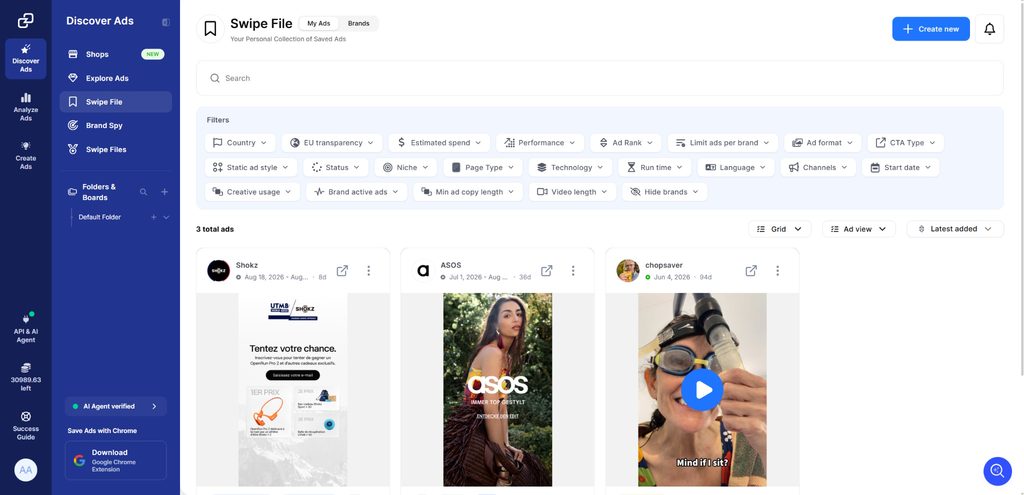Click the Create new button
Screen dimensions: 1024x495
coord(931,29)
